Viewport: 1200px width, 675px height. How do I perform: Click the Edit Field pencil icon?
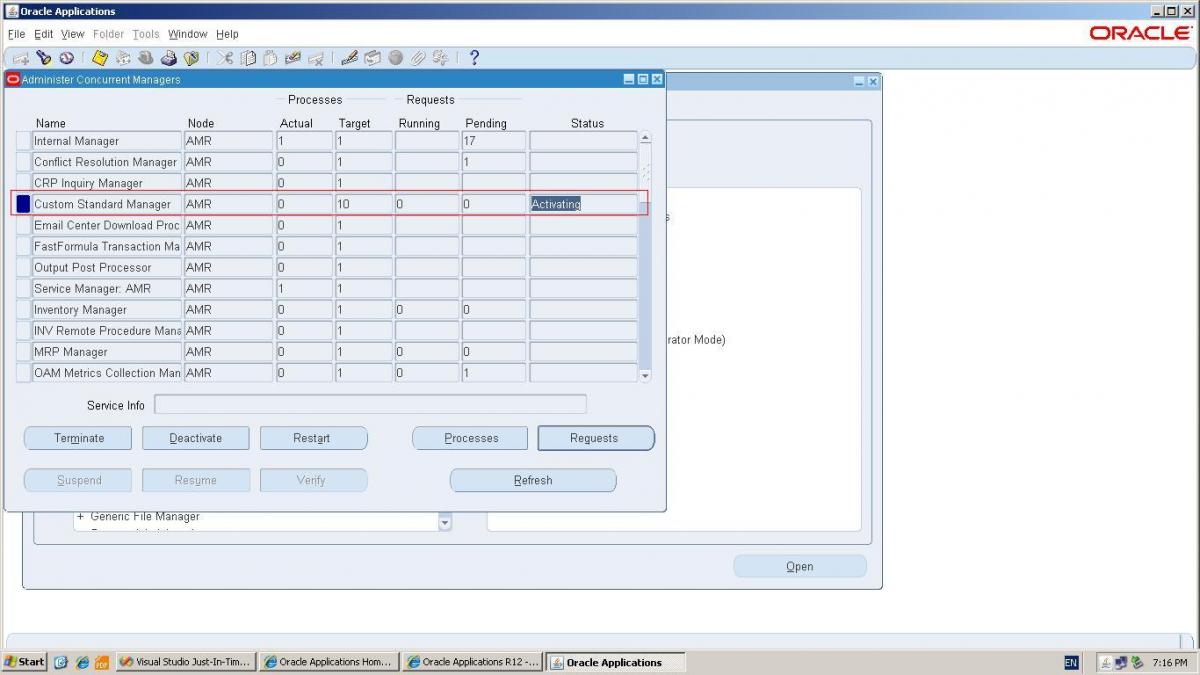click(349, 58)
